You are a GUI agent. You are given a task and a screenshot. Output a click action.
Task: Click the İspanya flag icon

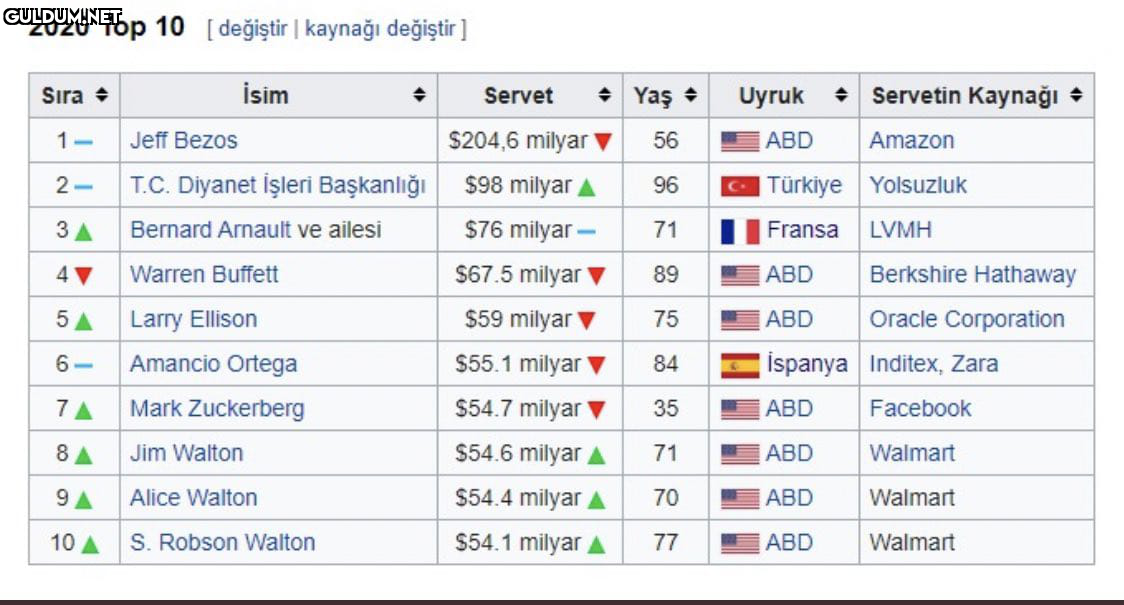740,365
